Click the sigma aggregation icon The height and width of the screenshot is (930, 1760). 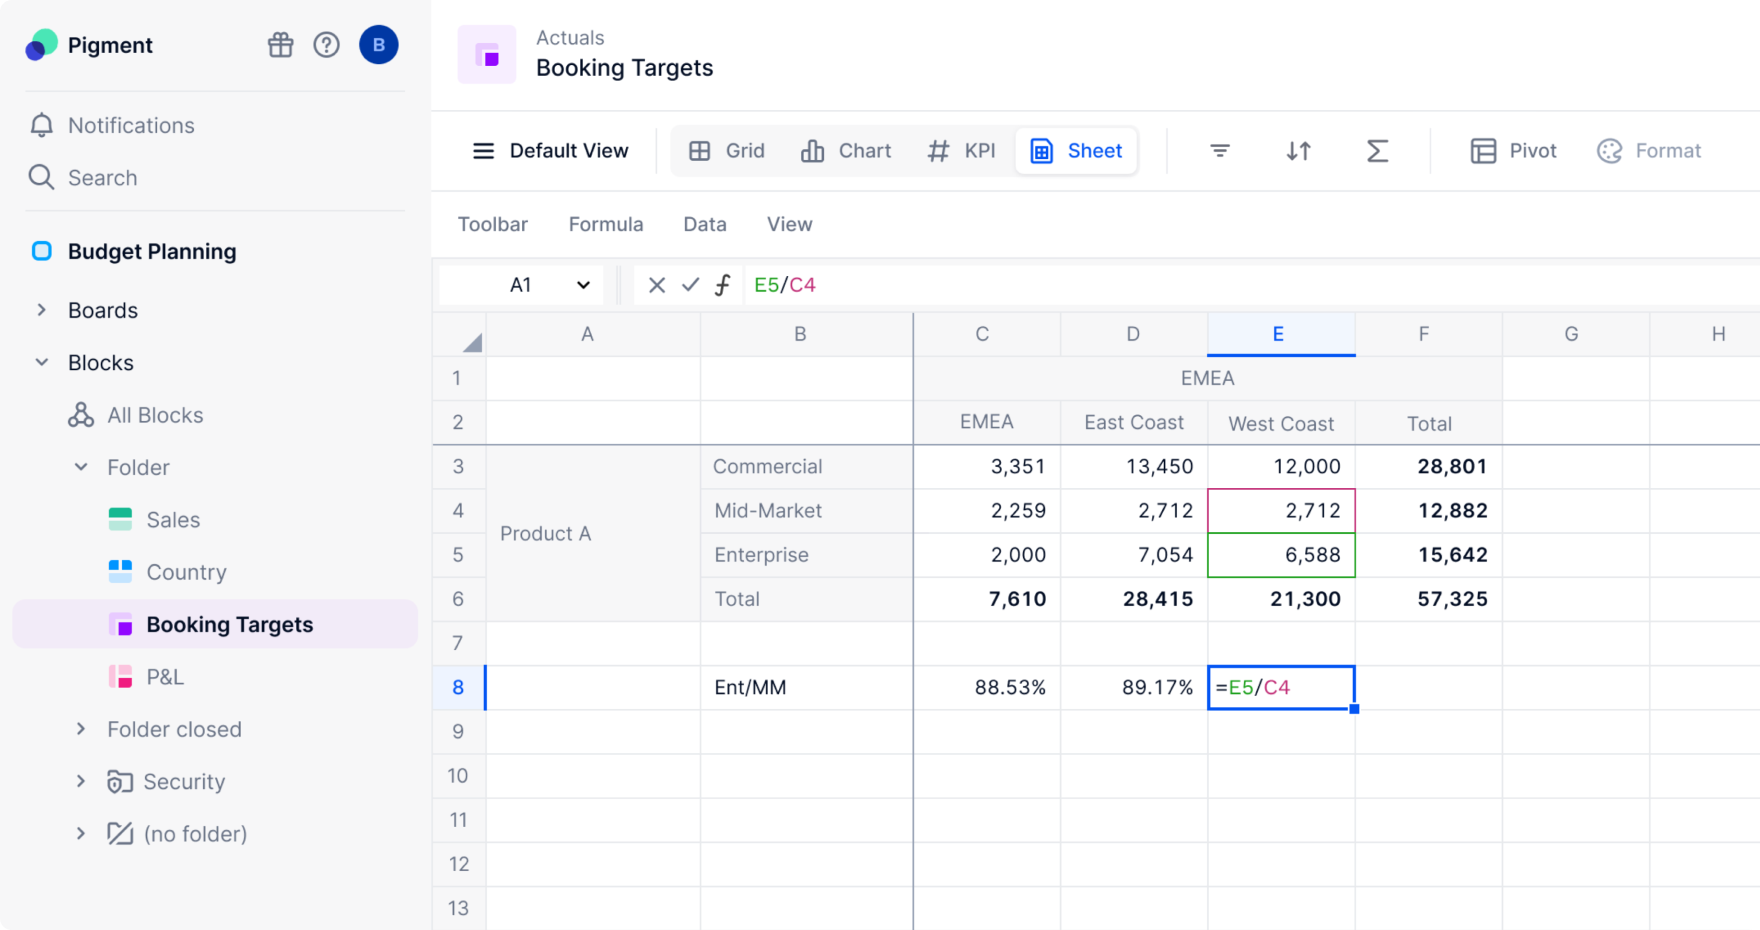1377,151
